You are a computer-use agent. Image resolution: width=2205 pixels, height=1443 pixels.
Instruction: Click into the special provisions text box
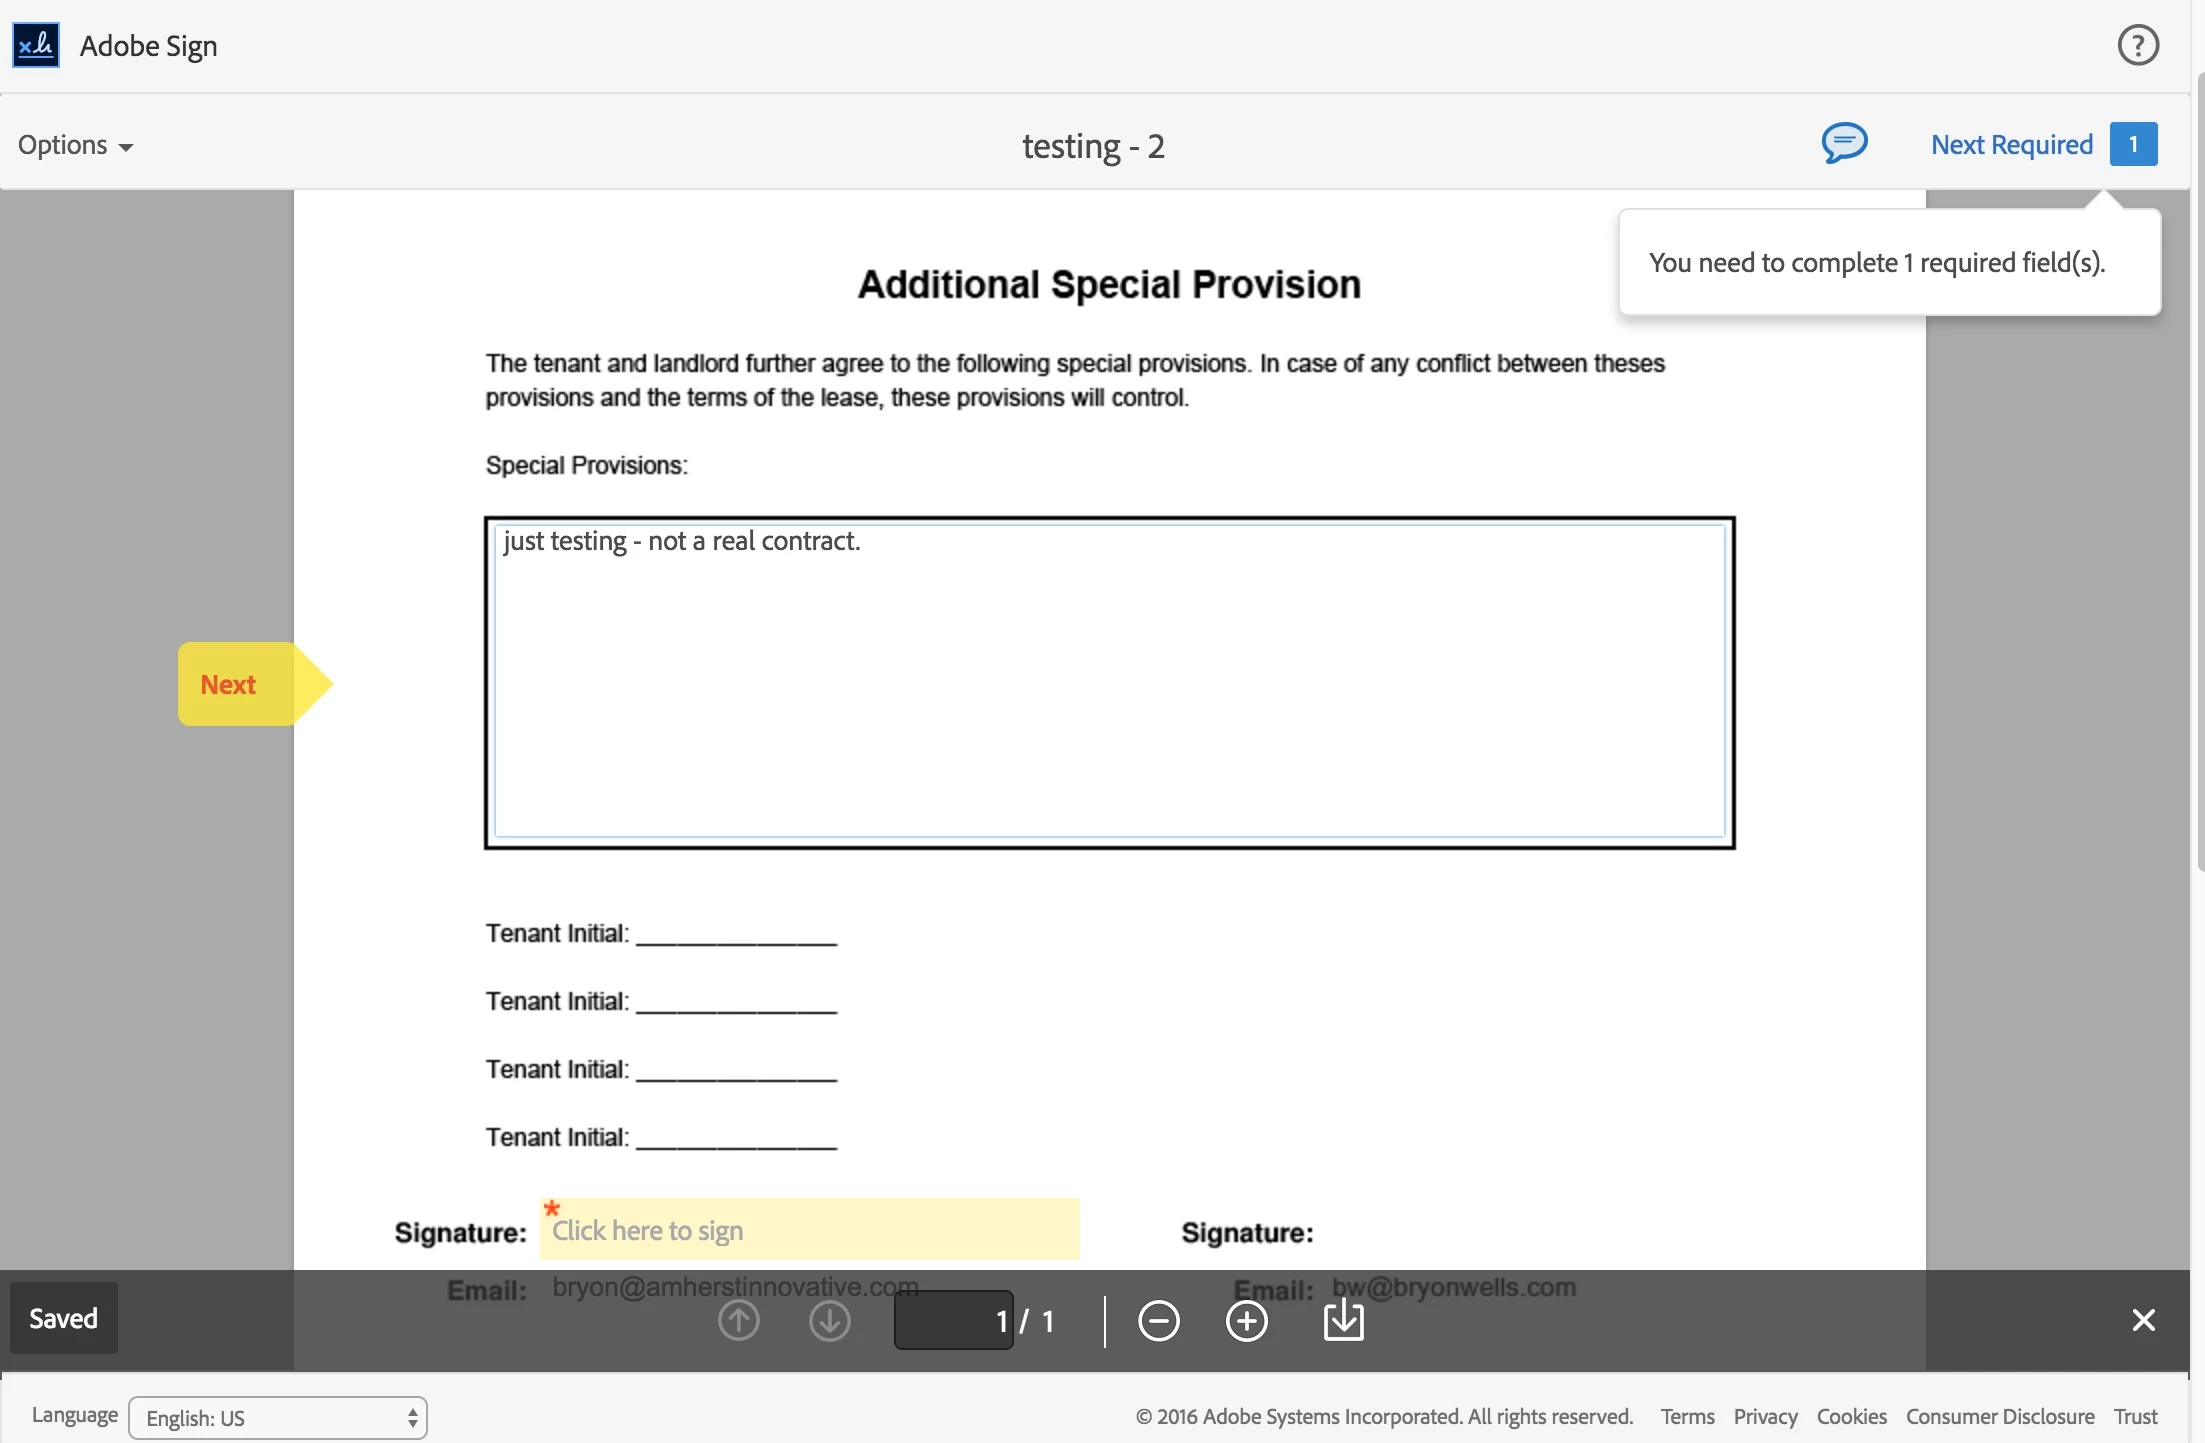1108,682
